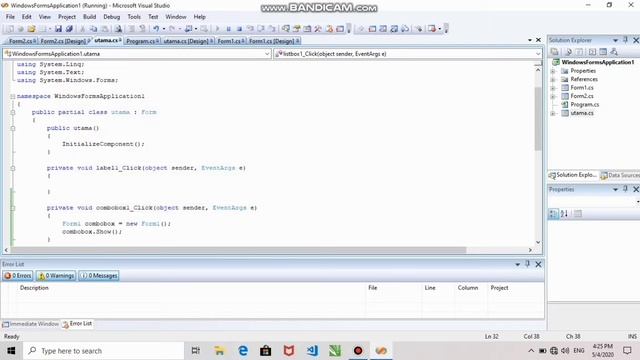The height and width of the screenshot is (360, 640).
Task: Expand the Form1.cs node in Solution Explorer
Action: [553, 88]
